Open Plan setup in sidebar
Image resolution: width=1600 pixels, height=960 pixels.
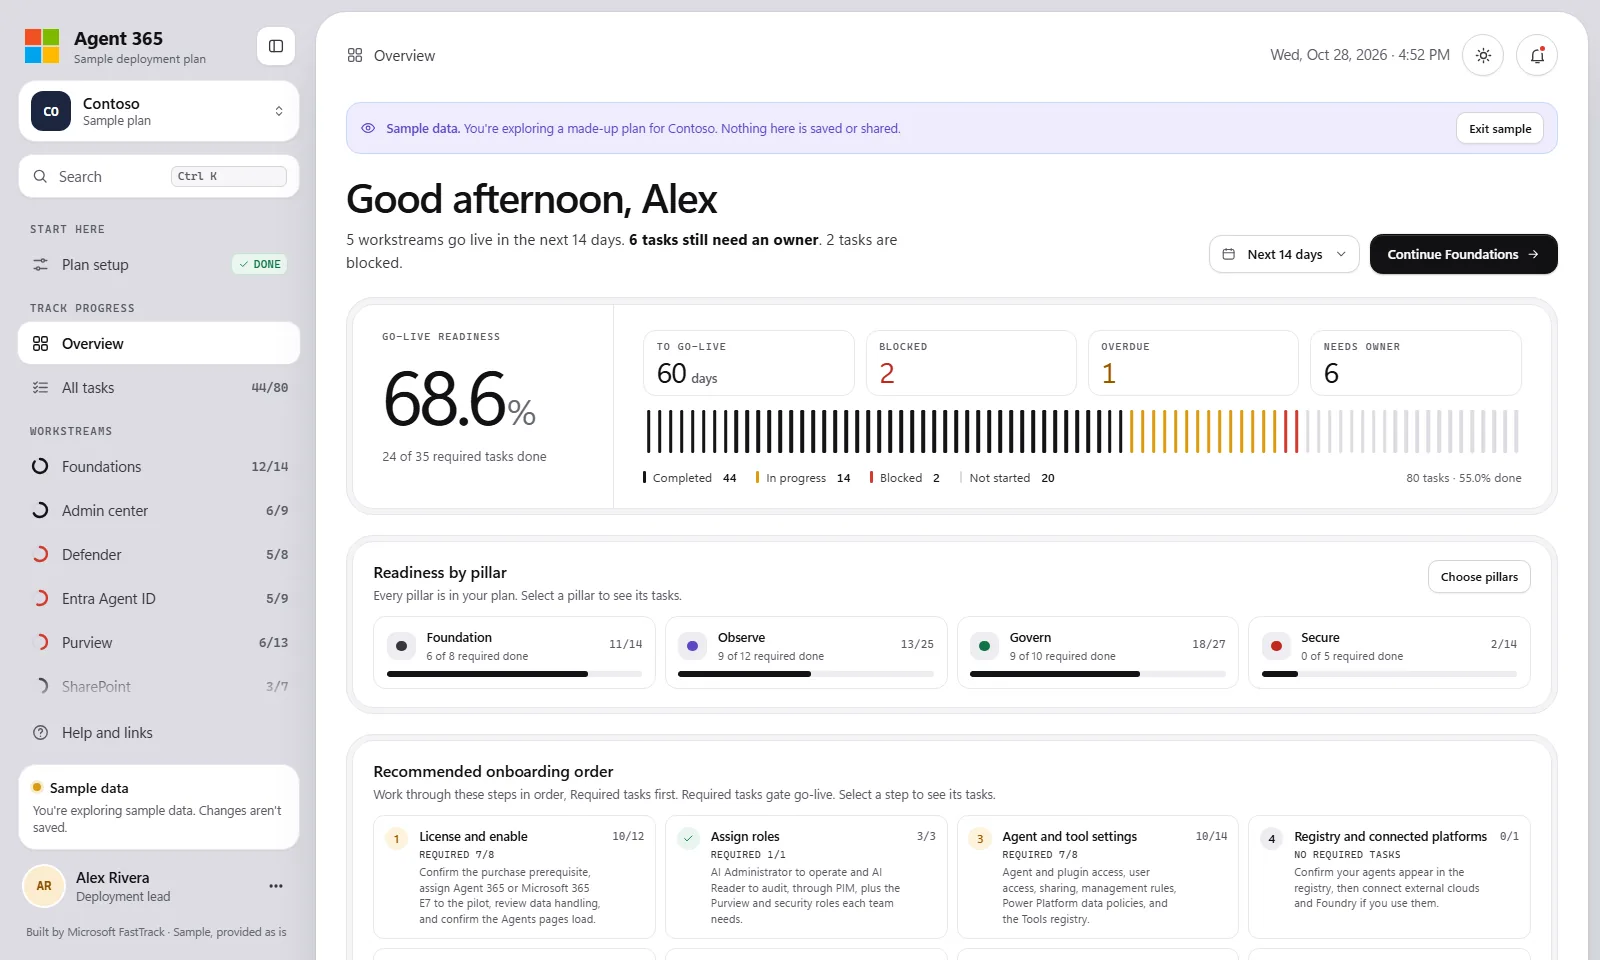pyautogui.click(x=159, y=264)
